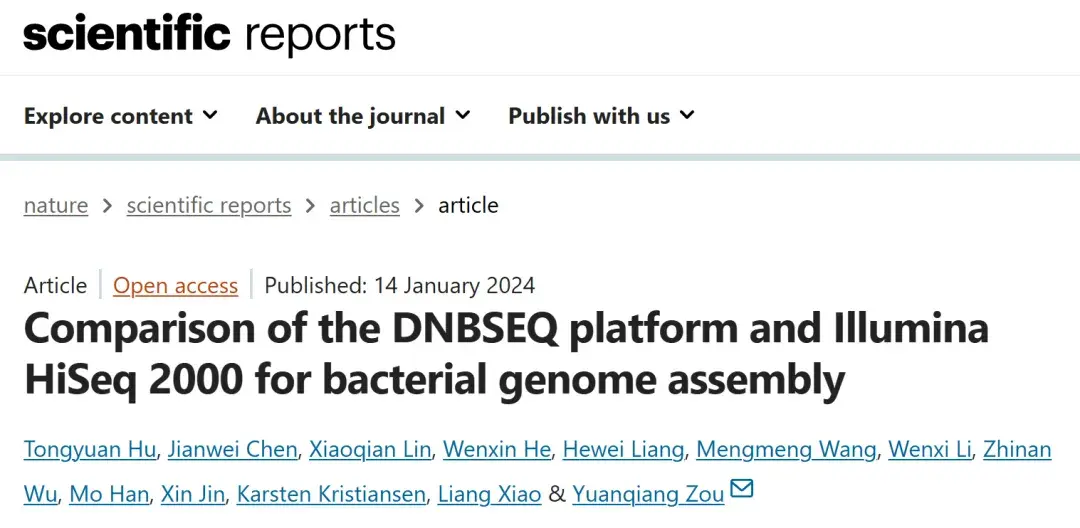Image resolution: width=1080 pixels, height=528 pixels.
Task: Expand the Publish with us menu
Action: point(600,116)
